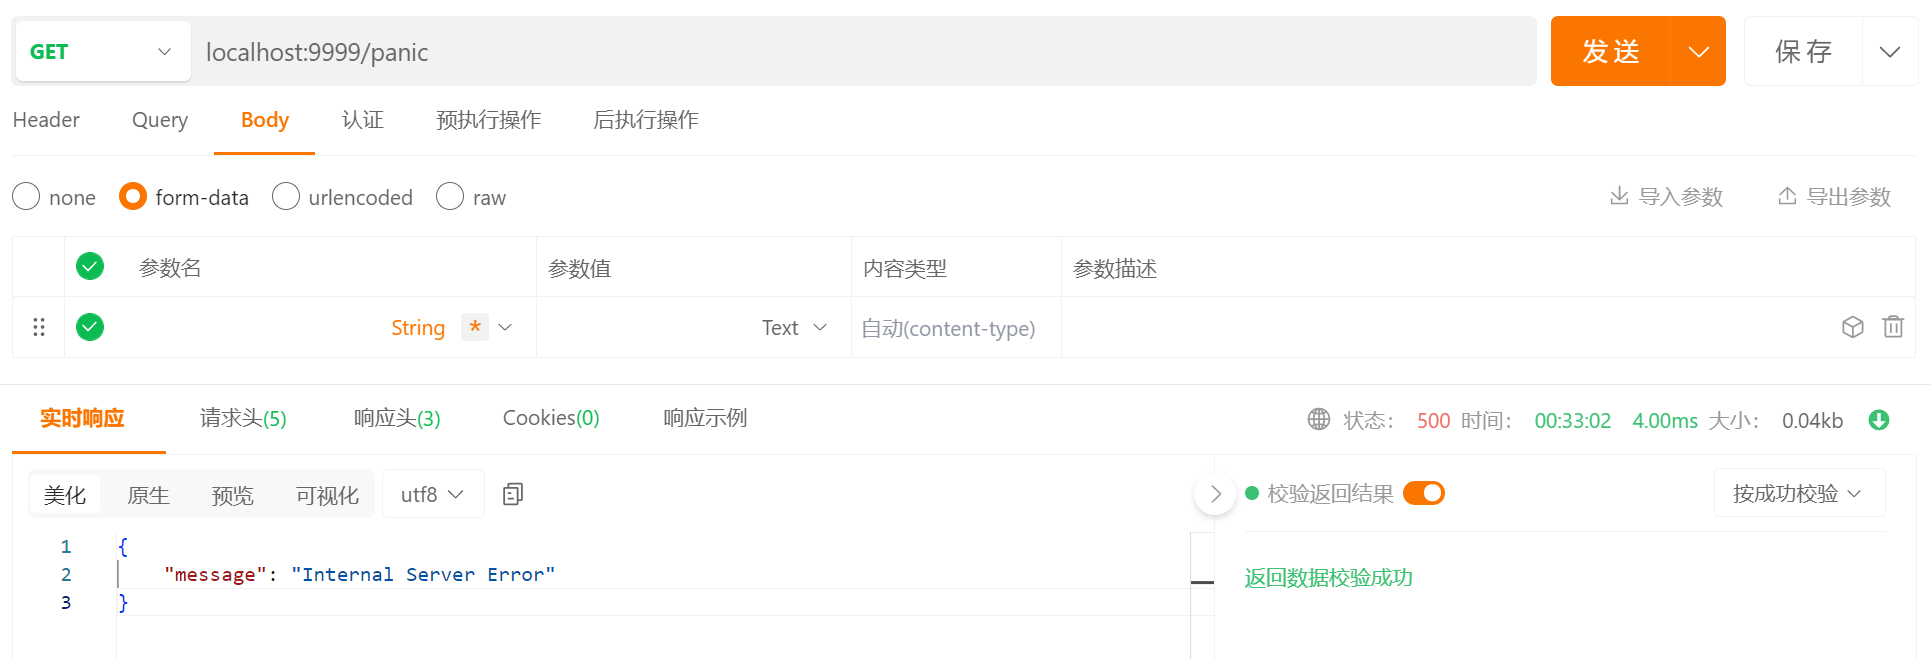1931x659 pixels.
Task: Uncheck the parameter row checkbox
Action: pos(90,327)
